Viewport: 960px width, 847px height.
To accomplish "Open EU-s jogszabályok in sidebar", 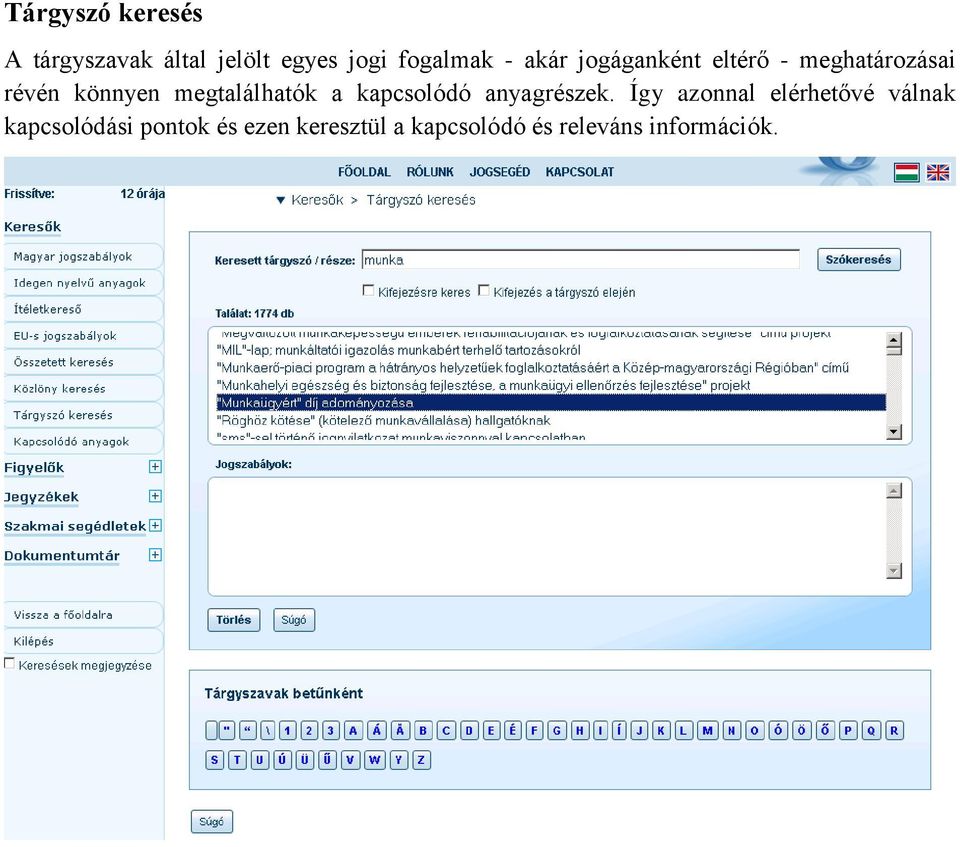I will pos(83,336).
